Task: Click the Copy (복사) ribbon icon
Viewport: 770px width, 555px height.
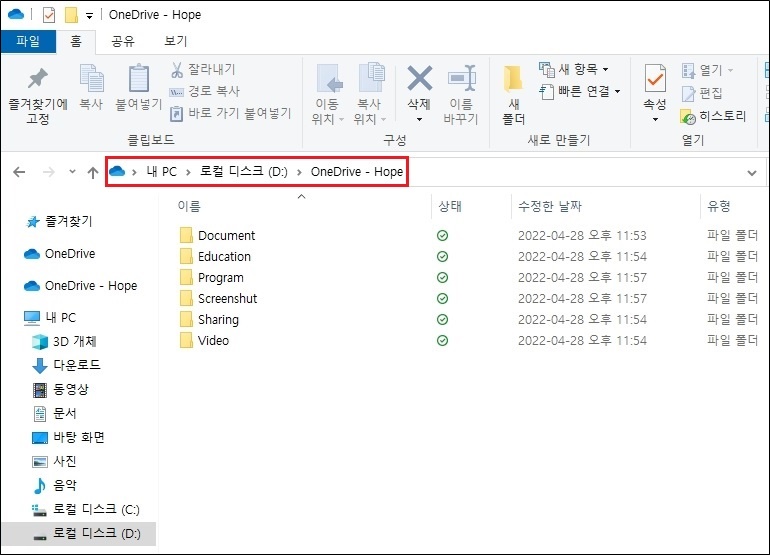Action: click(x=91, y=79)
